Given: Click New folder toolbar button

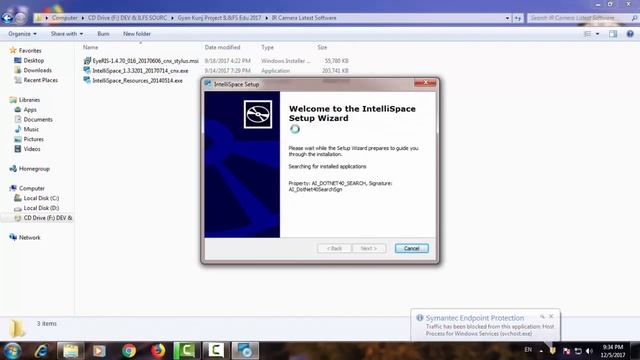Looking at the screenshot, I should pyautogui.click(x=137, y=34).
